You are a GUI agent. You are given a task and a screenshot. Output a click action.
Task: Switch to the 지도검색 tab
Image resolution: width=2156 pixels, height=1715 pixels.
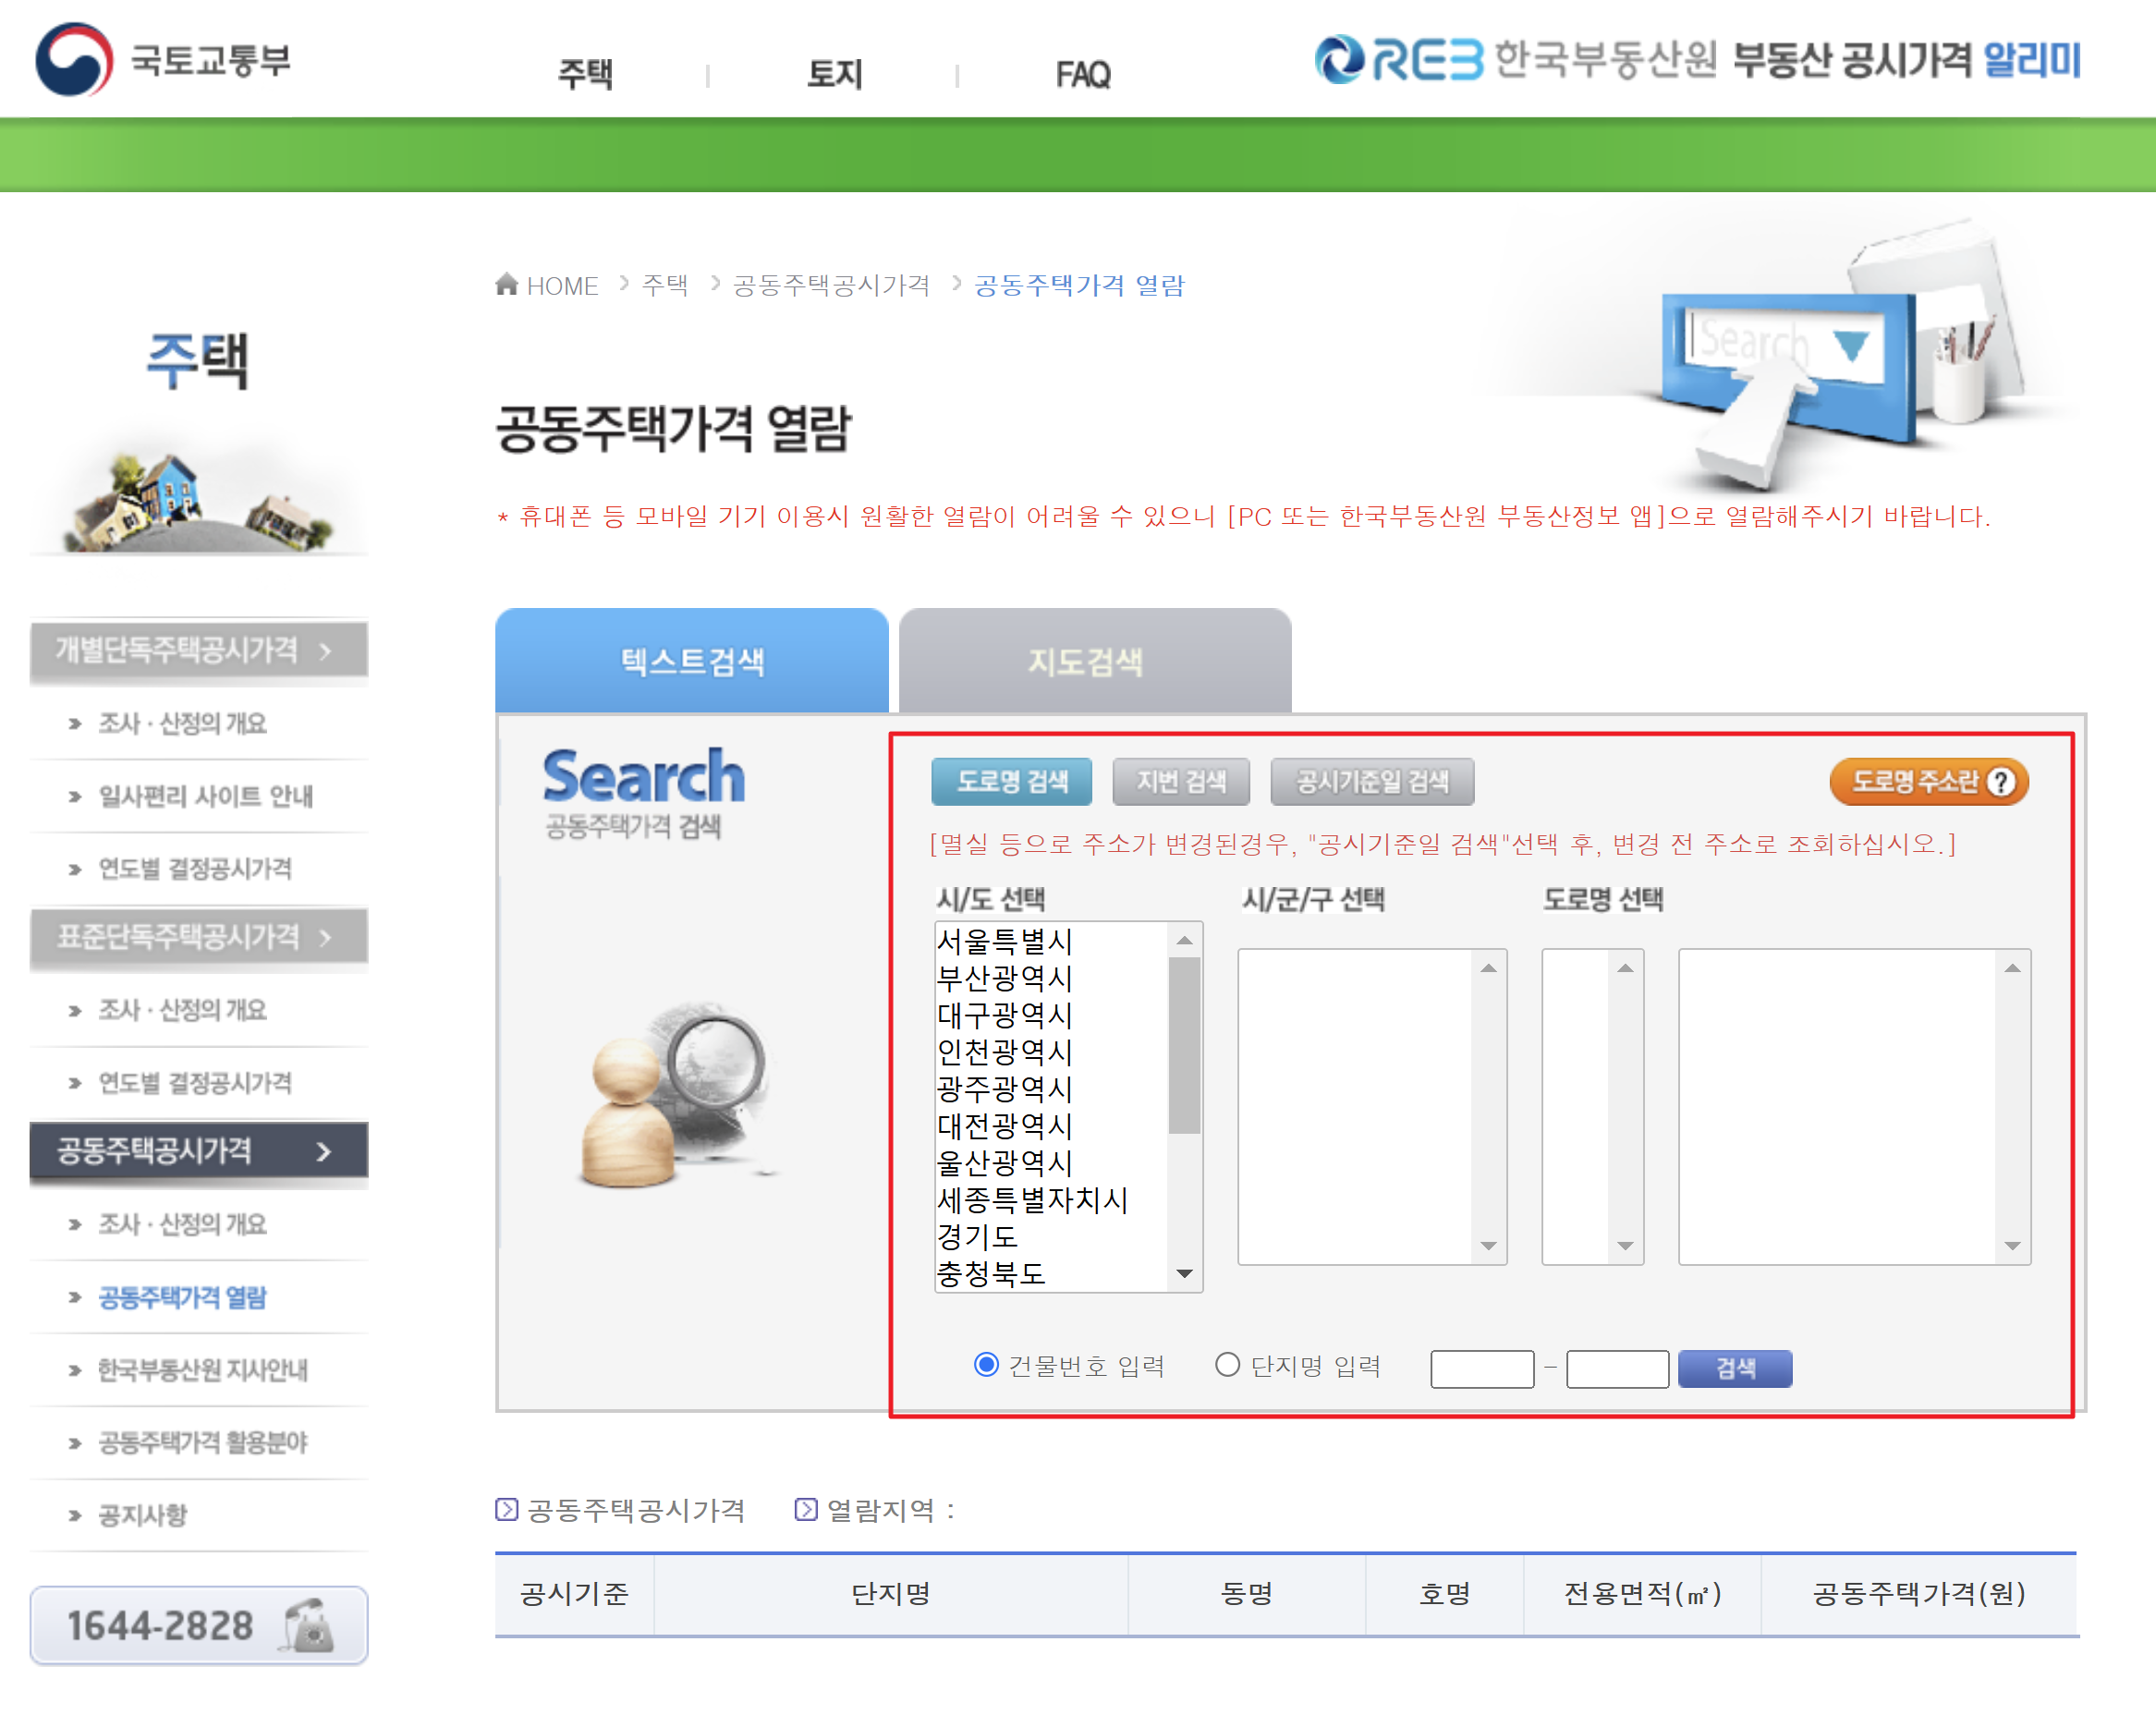point(1094,661)
